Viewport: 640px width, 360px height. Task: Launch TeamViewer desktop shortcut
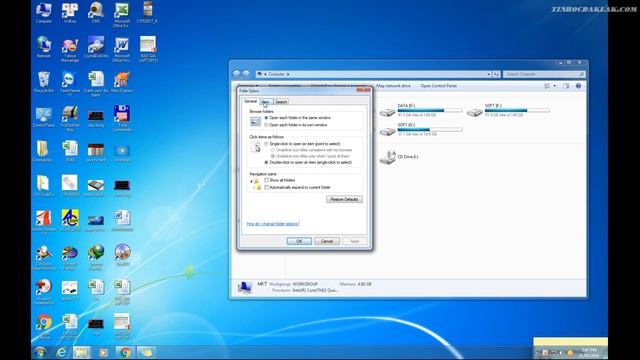(x=70, y=84)
